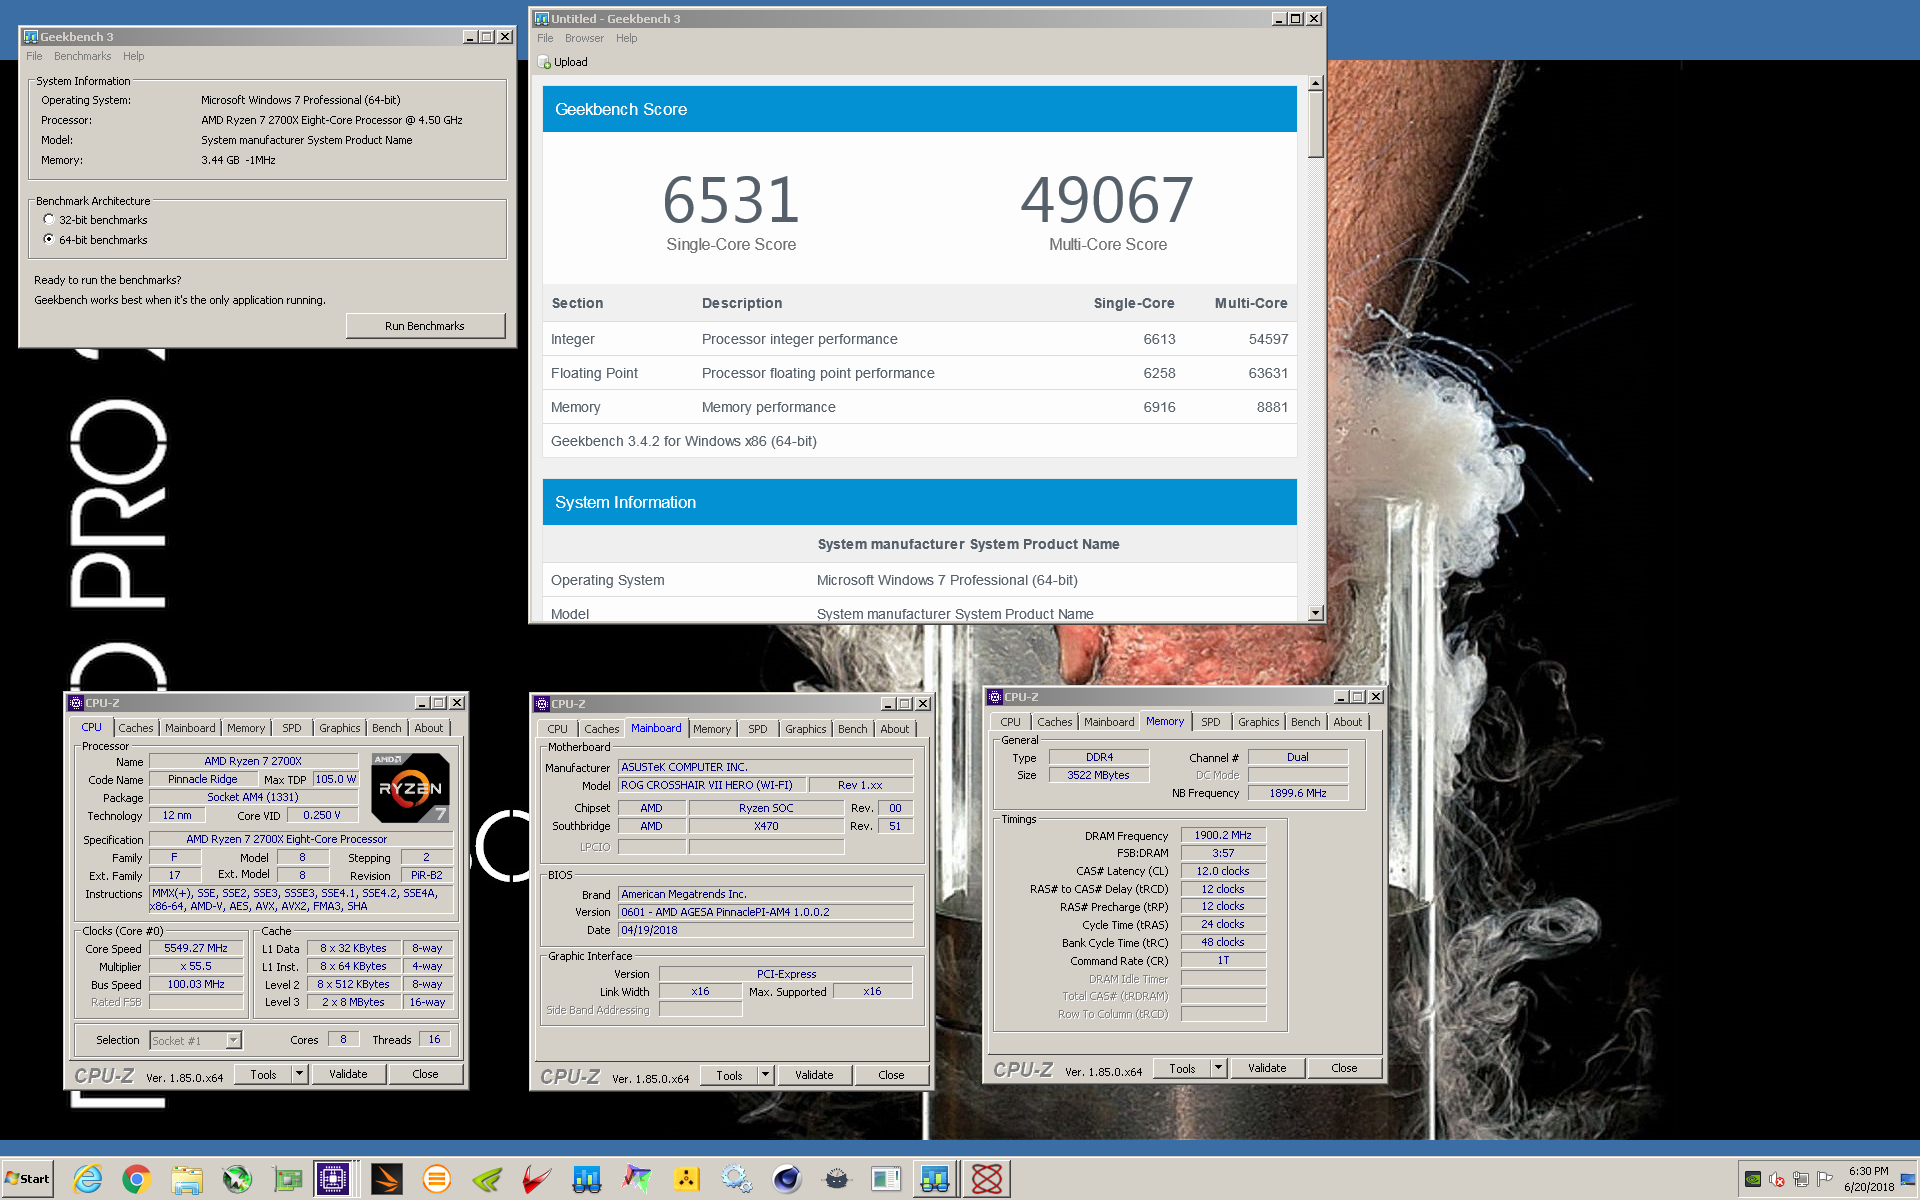Viewport: 1920px width, 1200px height.
Task: Click scrollbar up arrow in Geekbench results
Action: 1316,83
